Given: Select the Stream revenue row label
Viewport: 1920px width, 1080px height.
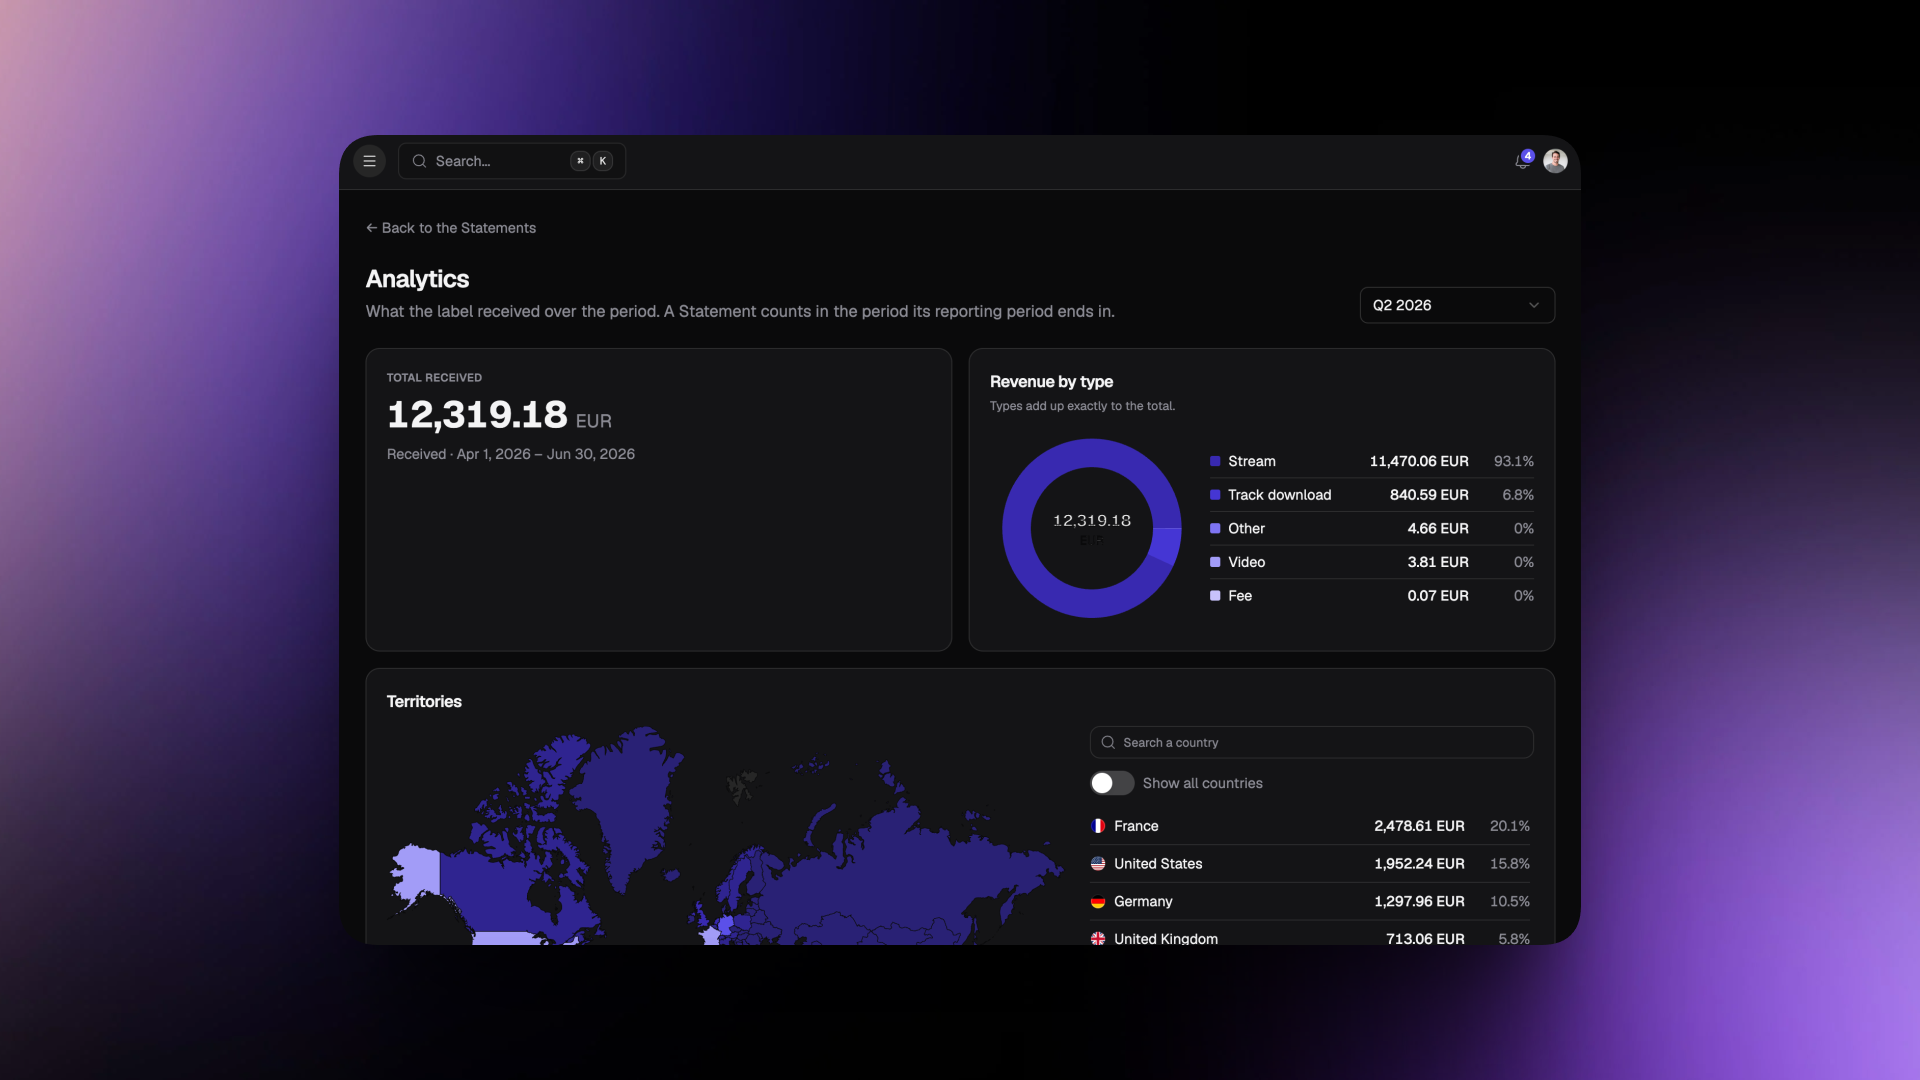Looking at the screenshot, I should (1252, 461).
